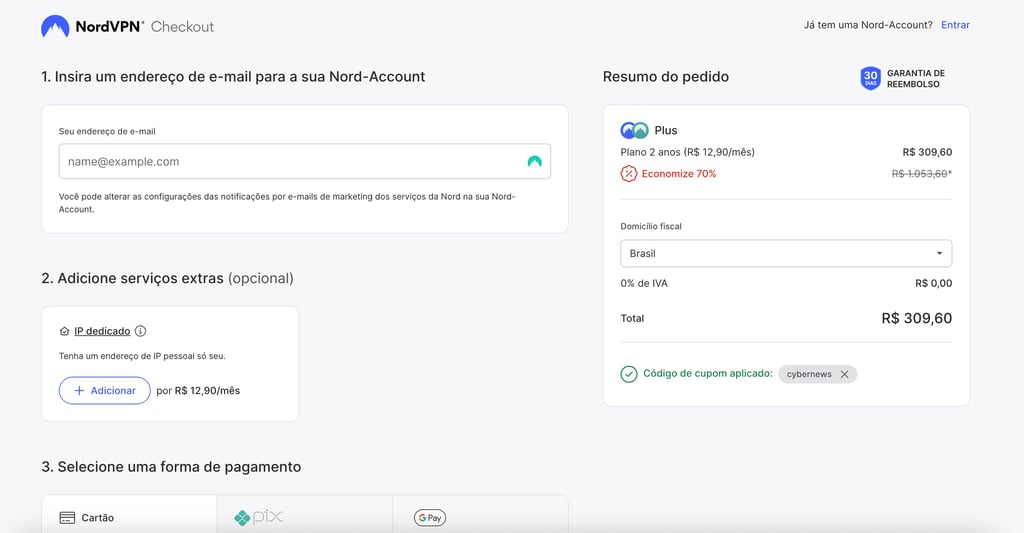Select the Pix payment tab
This screenshot has width=1024, height=533.
tap(305, 514)
